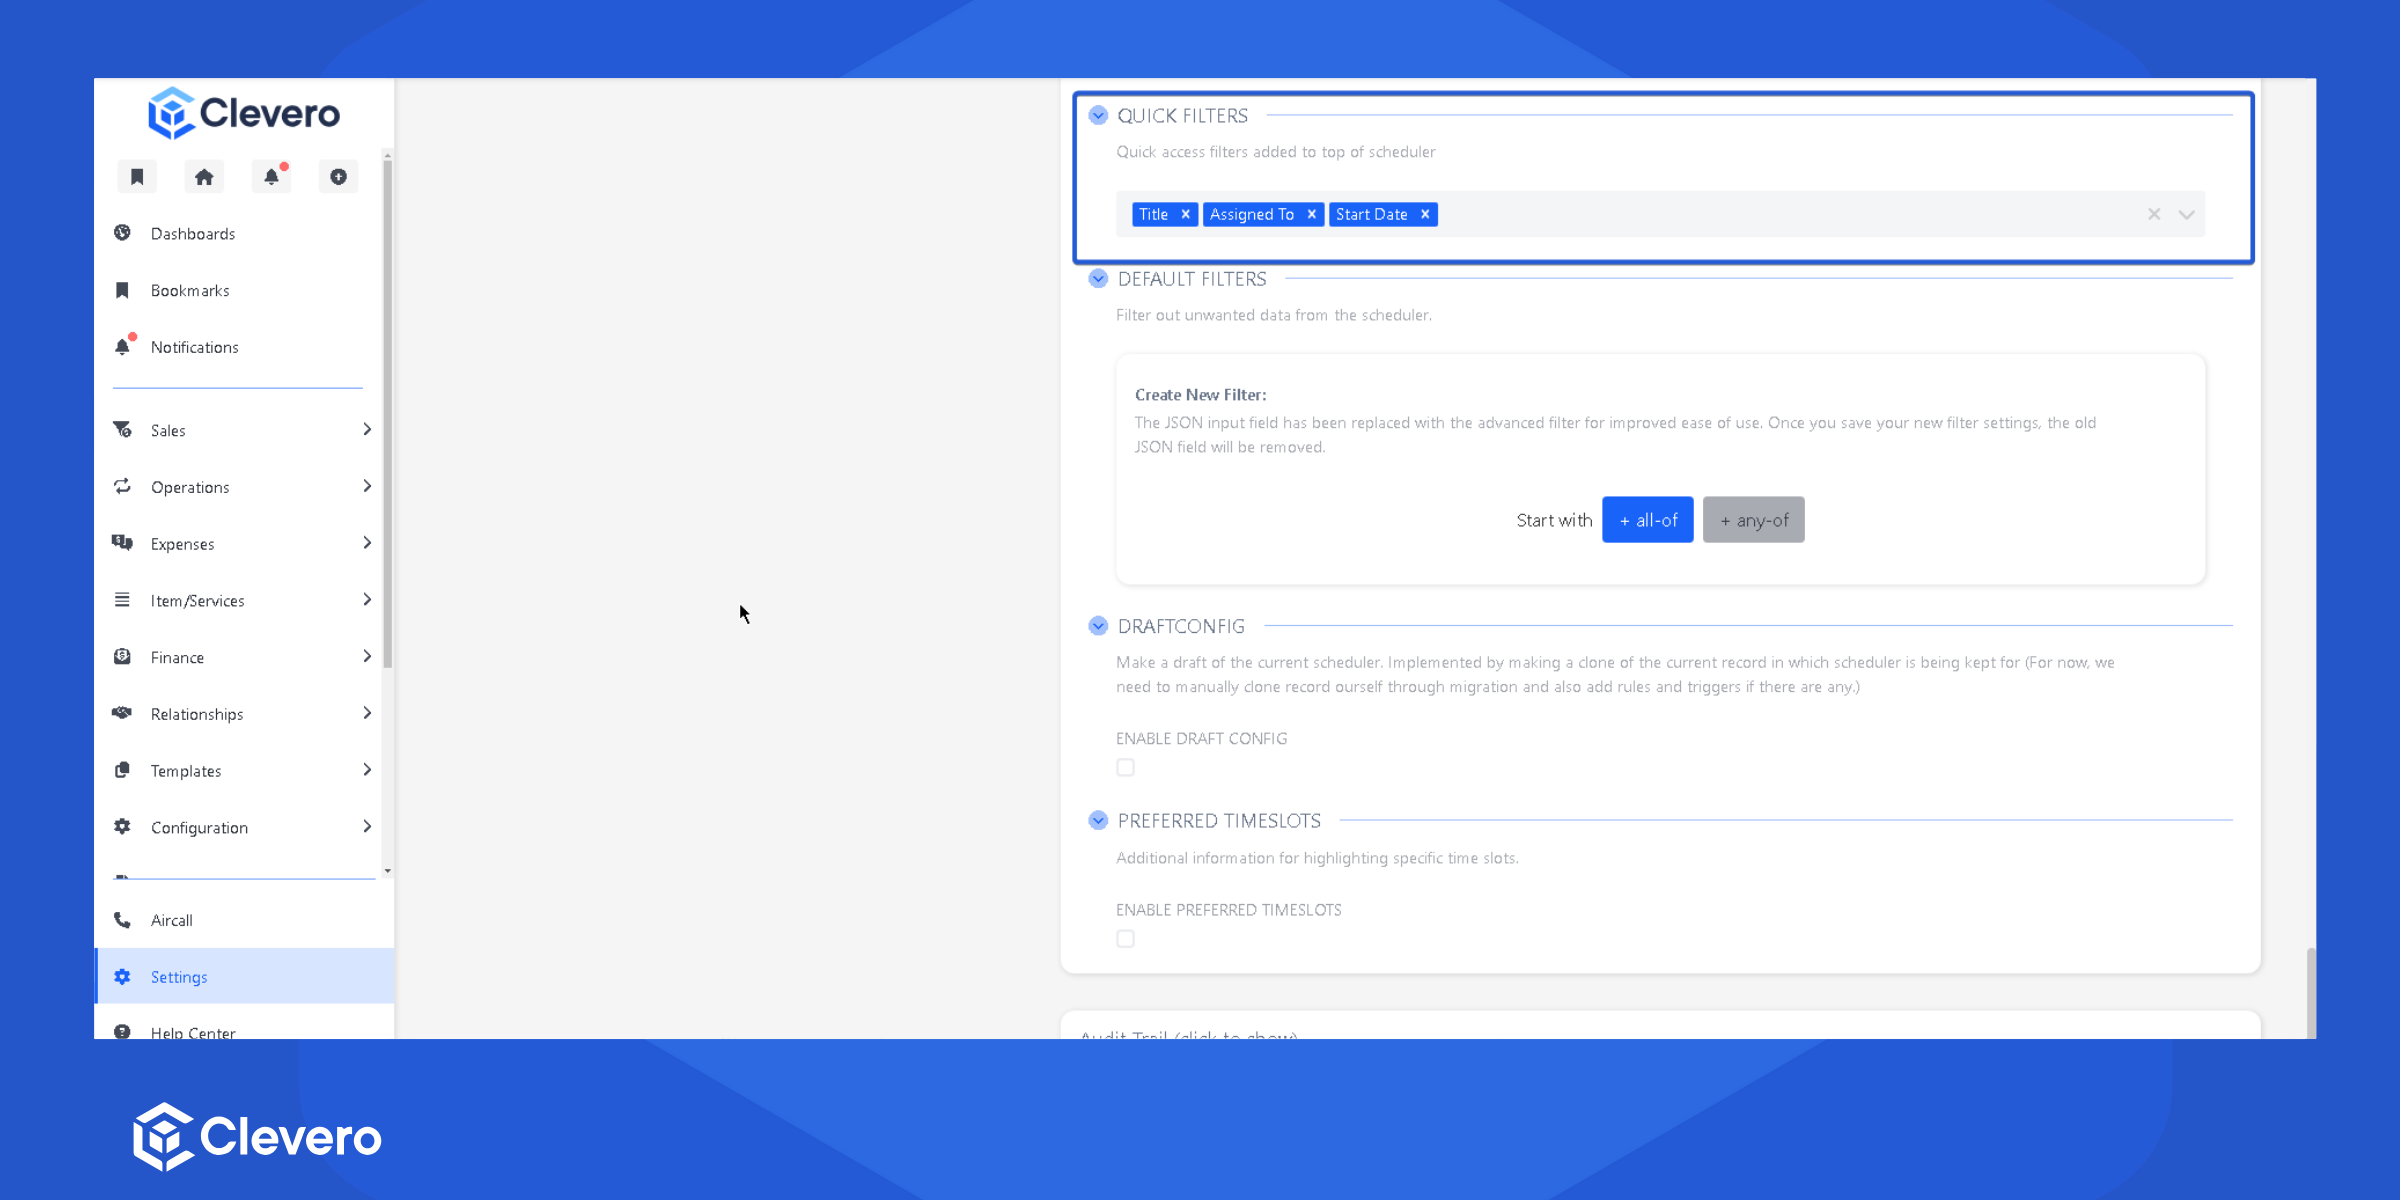2400x1200 pixels.
Task: Enable the Draft Config checkbox
Action: tap(1125, 767)
